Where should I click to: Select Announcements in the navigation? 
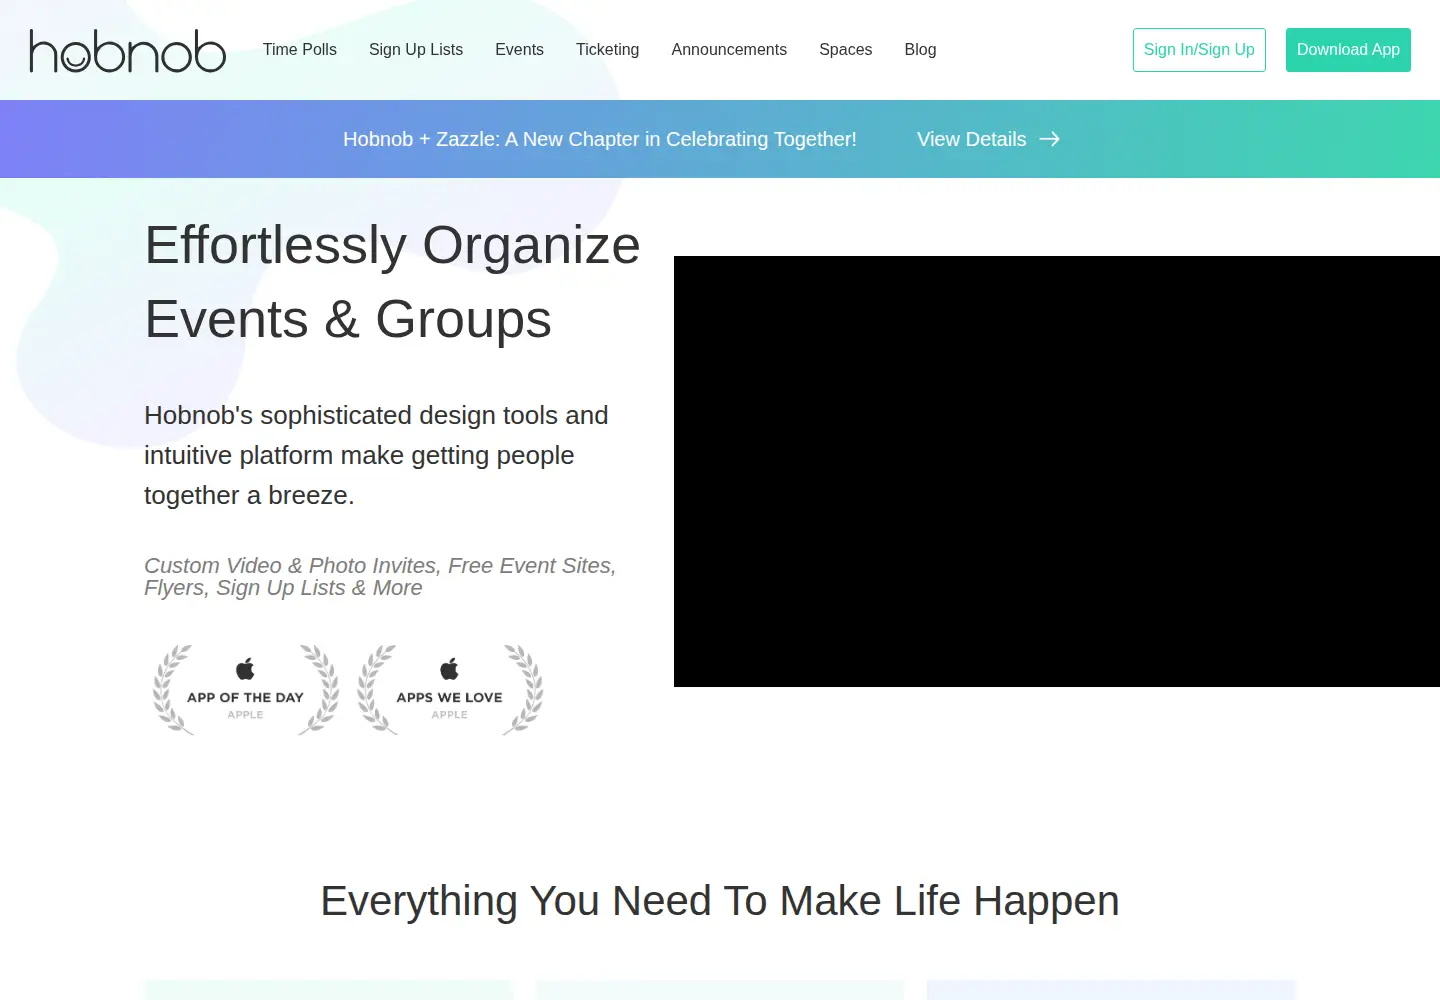(729, 50)
